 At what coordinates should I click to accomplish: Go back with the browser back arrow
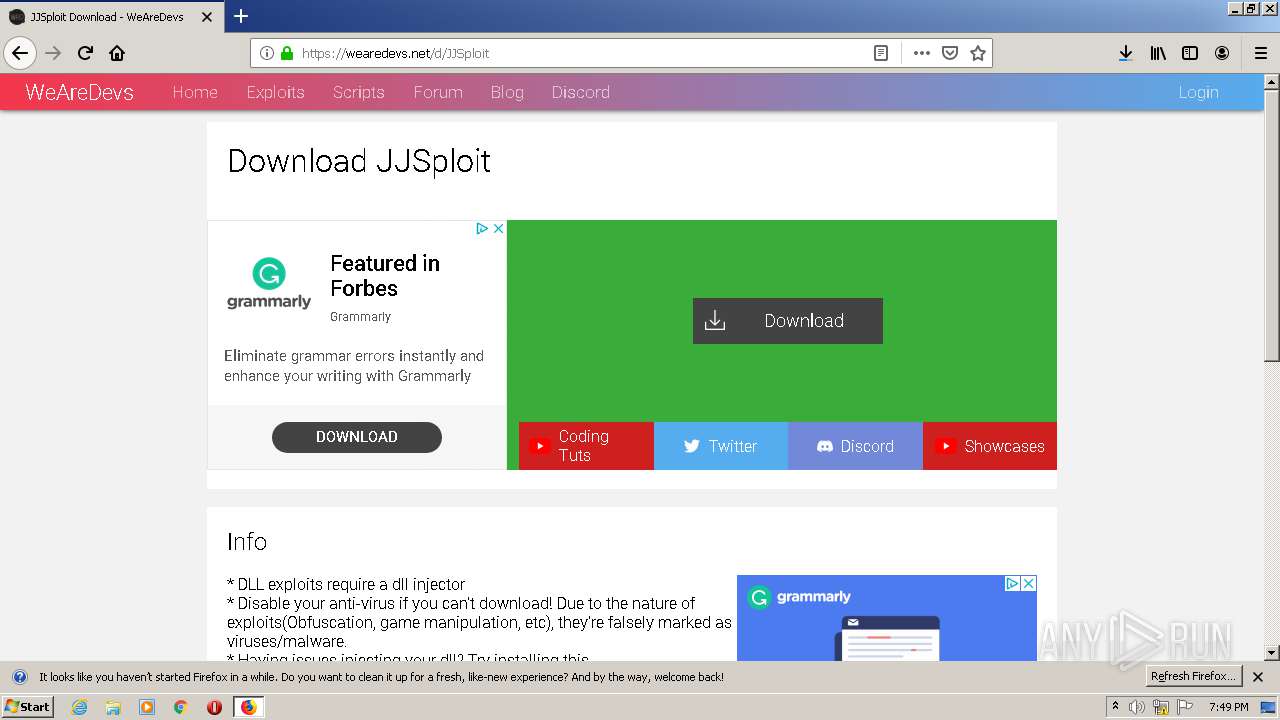pos(20,53)
